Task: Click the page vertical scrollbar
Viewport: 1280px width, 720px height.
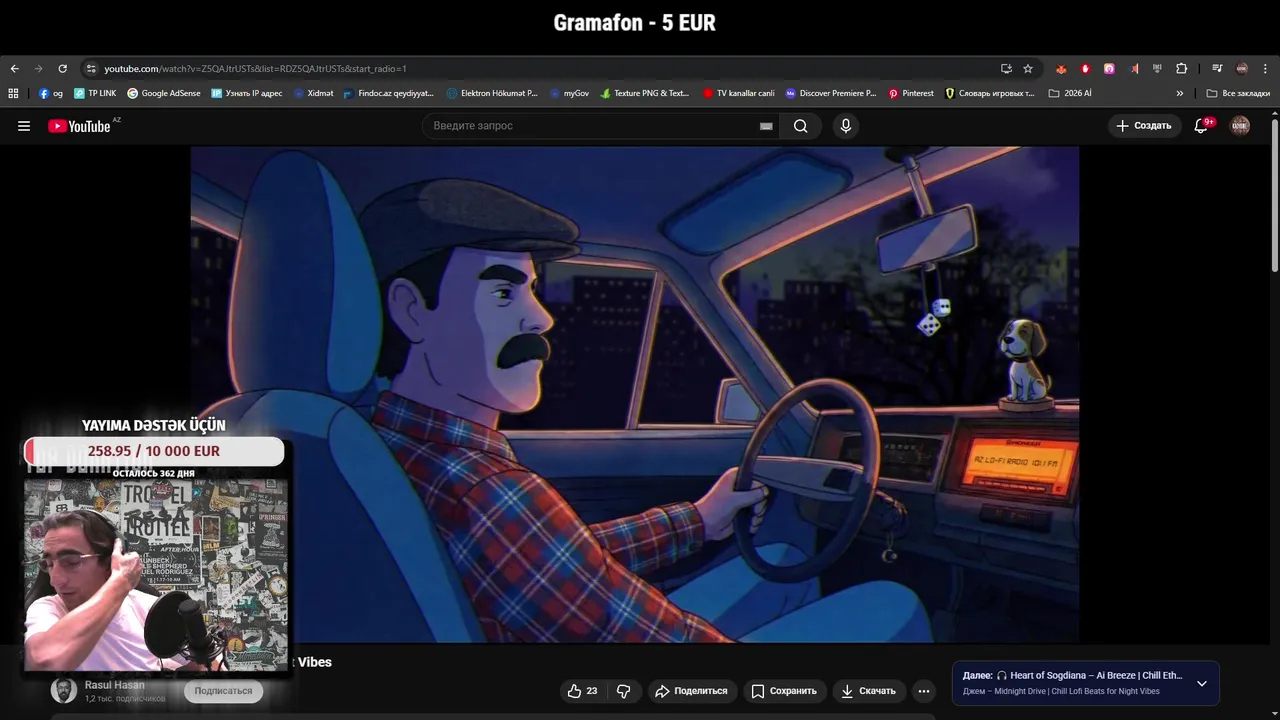Action: click(1274, 195)
